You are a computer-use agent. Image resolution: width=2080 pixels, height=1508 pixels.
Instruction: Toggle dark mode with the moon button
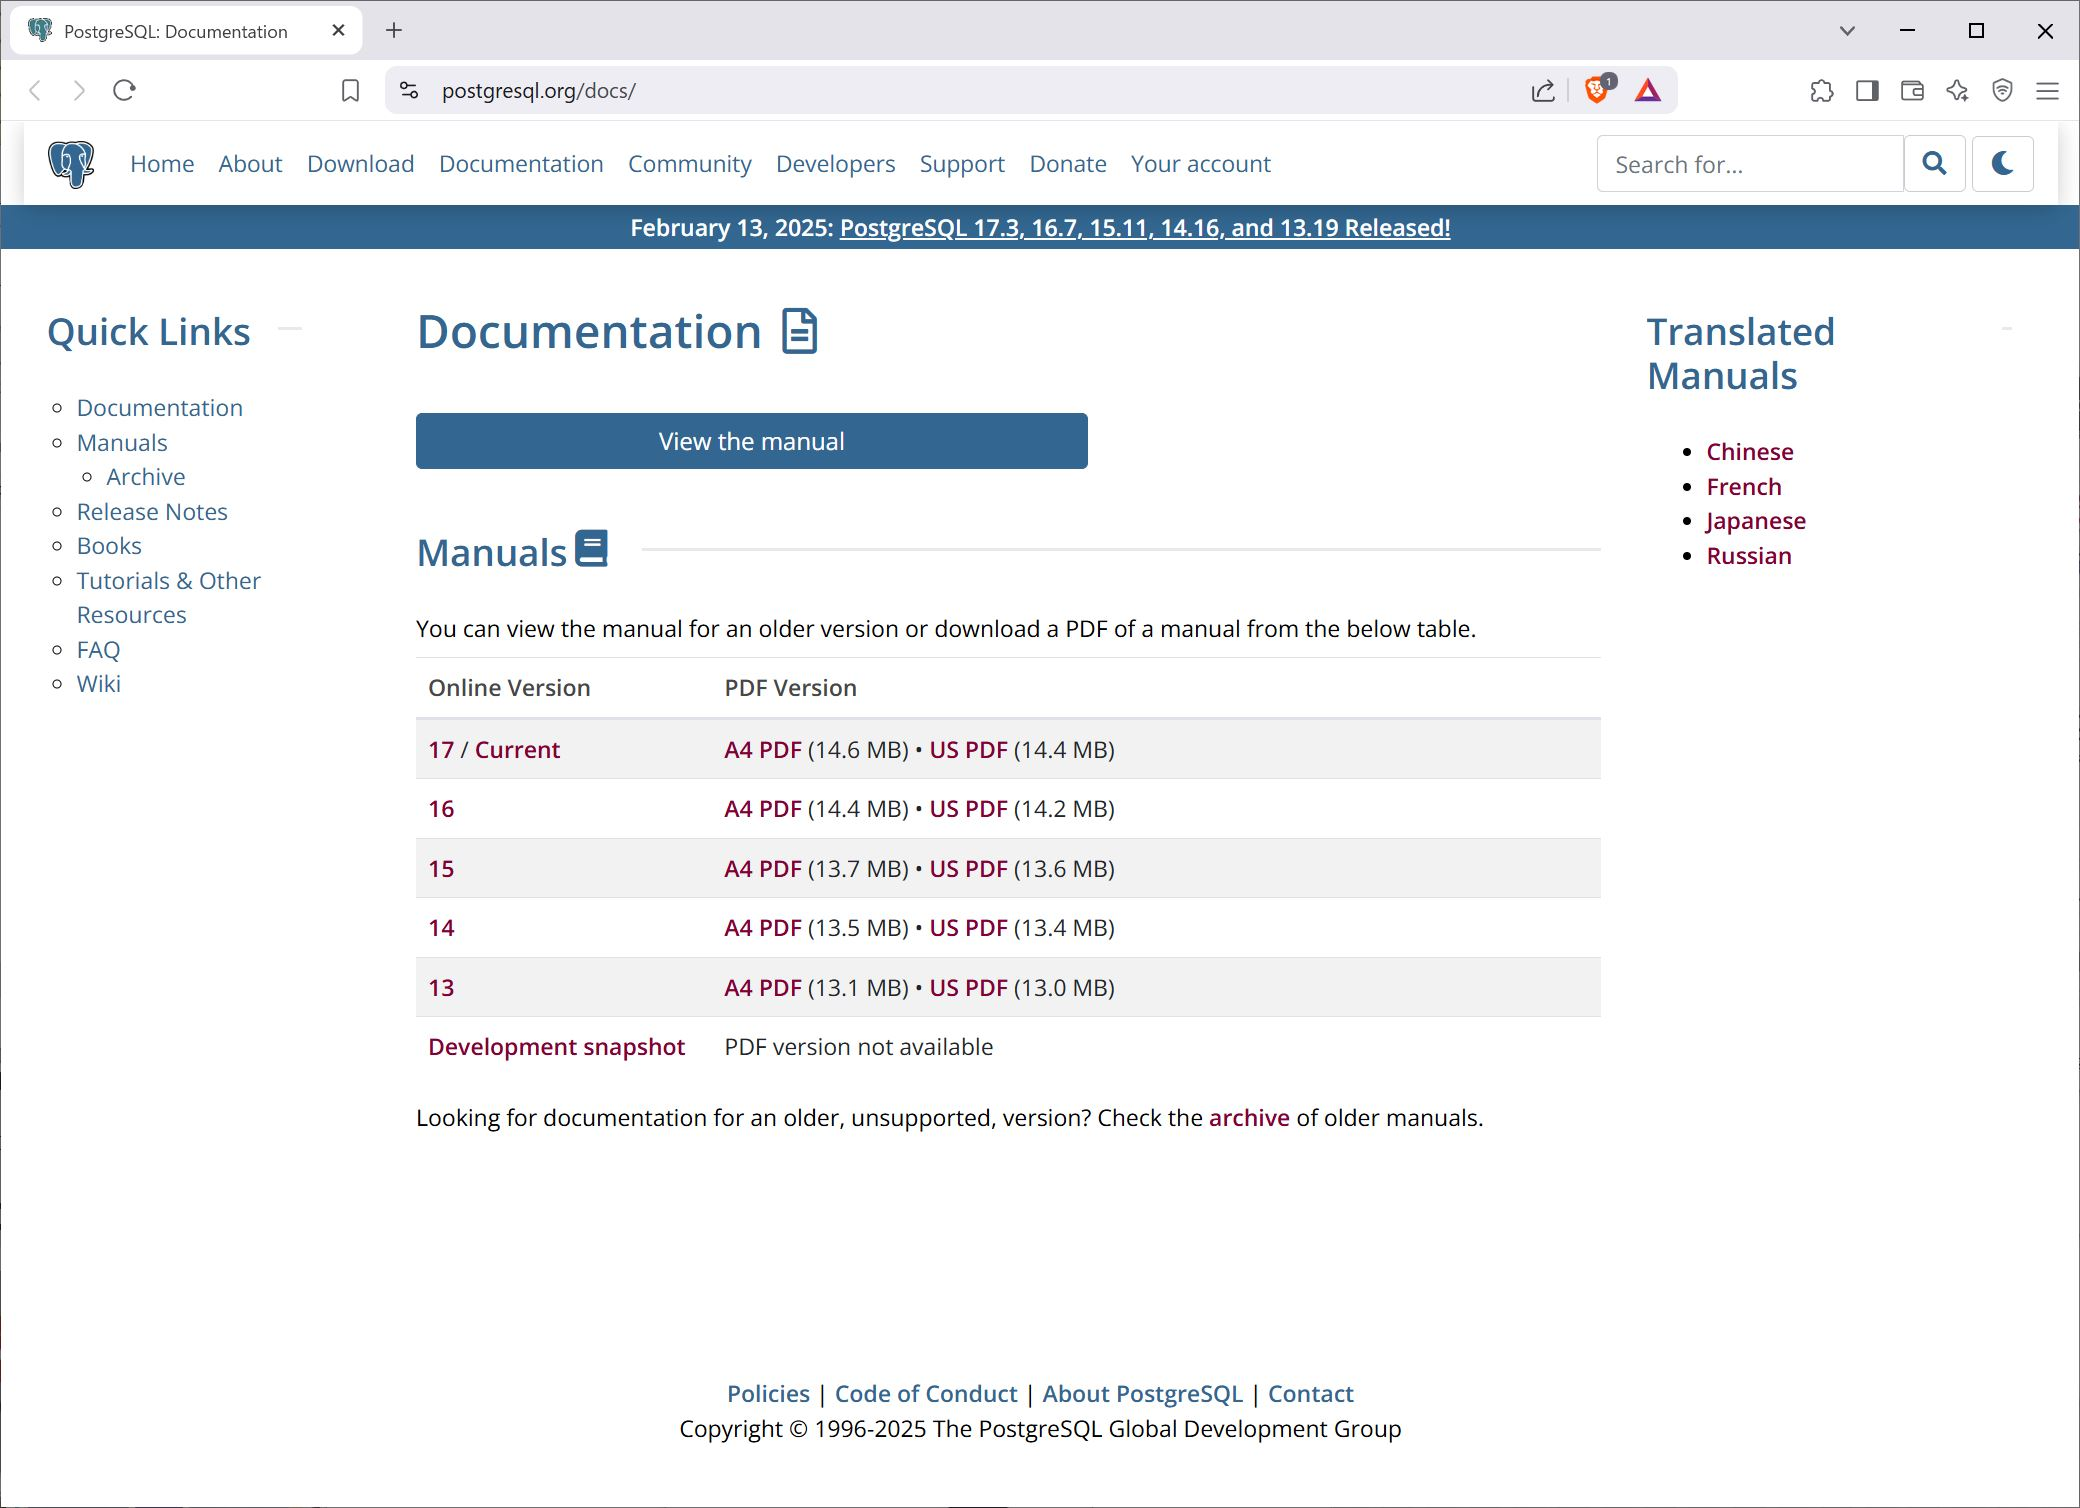pos(2003,163)
